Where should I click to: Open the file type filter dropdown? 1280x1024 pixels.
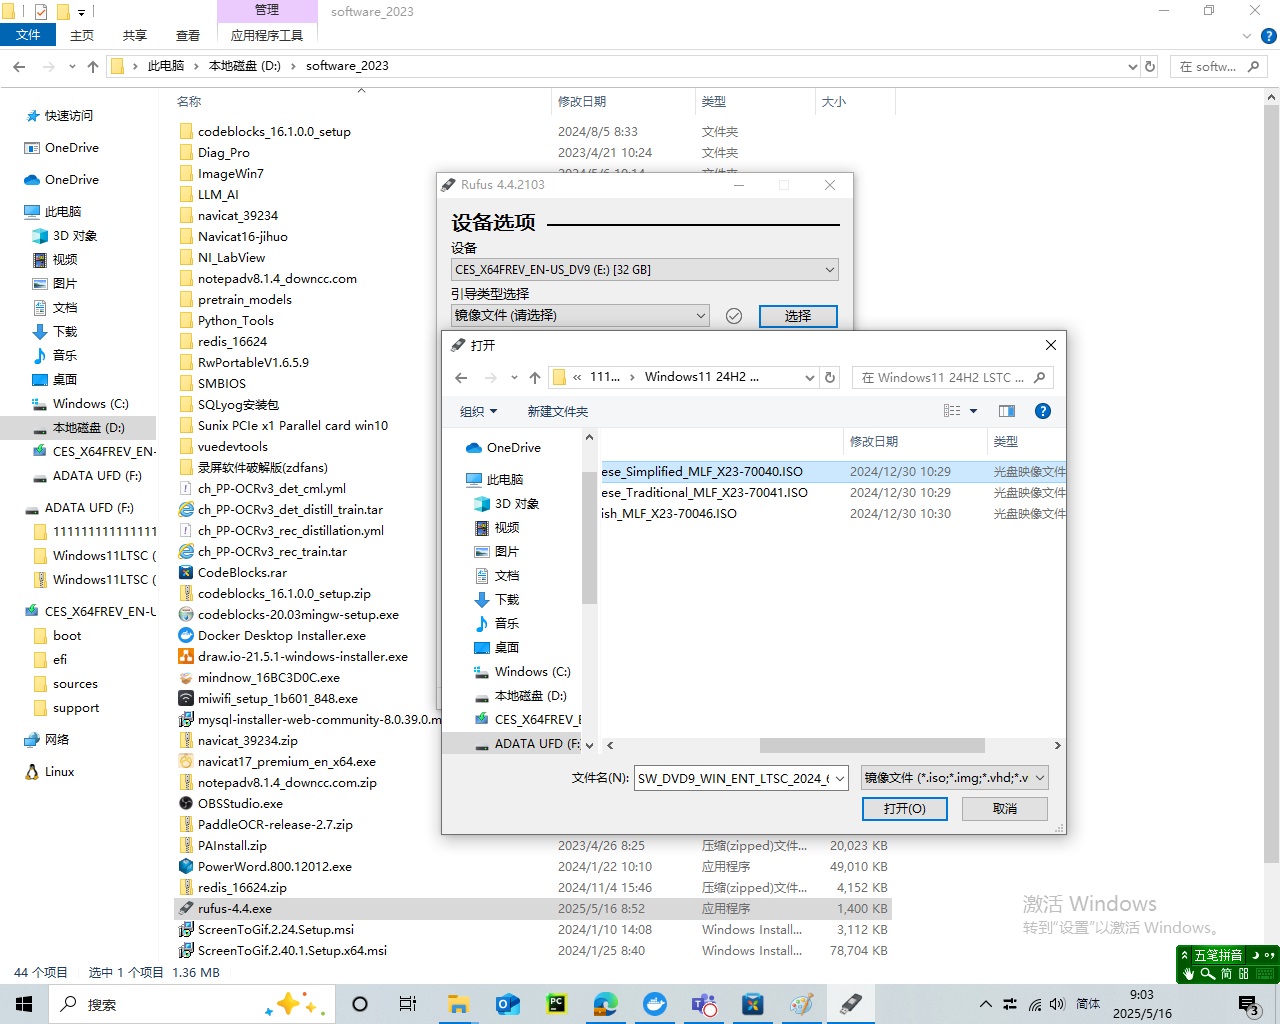(955, 778)
